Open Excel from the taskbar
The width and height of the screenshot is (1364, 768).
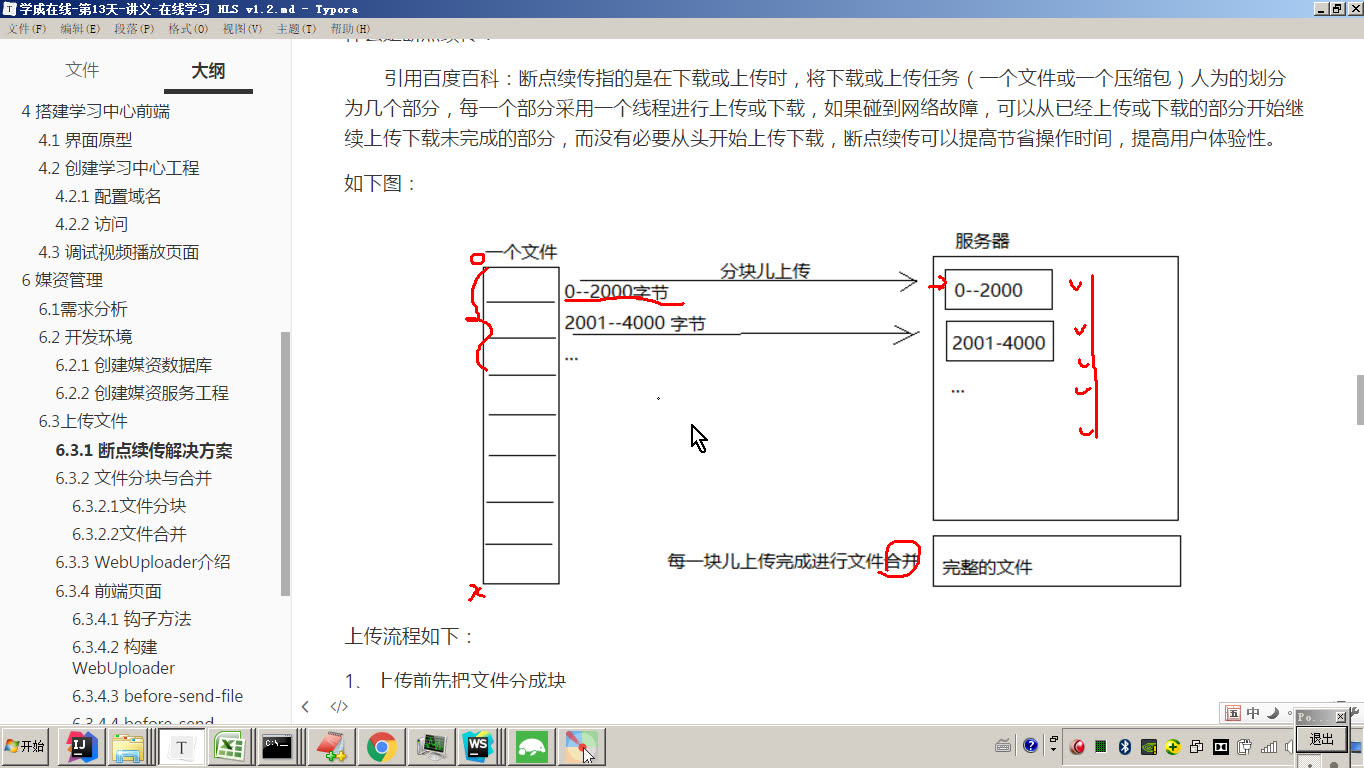(231, 746)
